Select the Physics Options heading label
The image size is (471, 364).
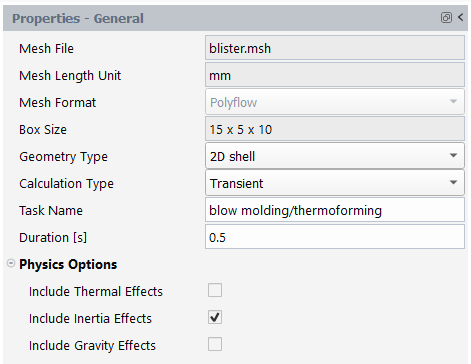68,264
